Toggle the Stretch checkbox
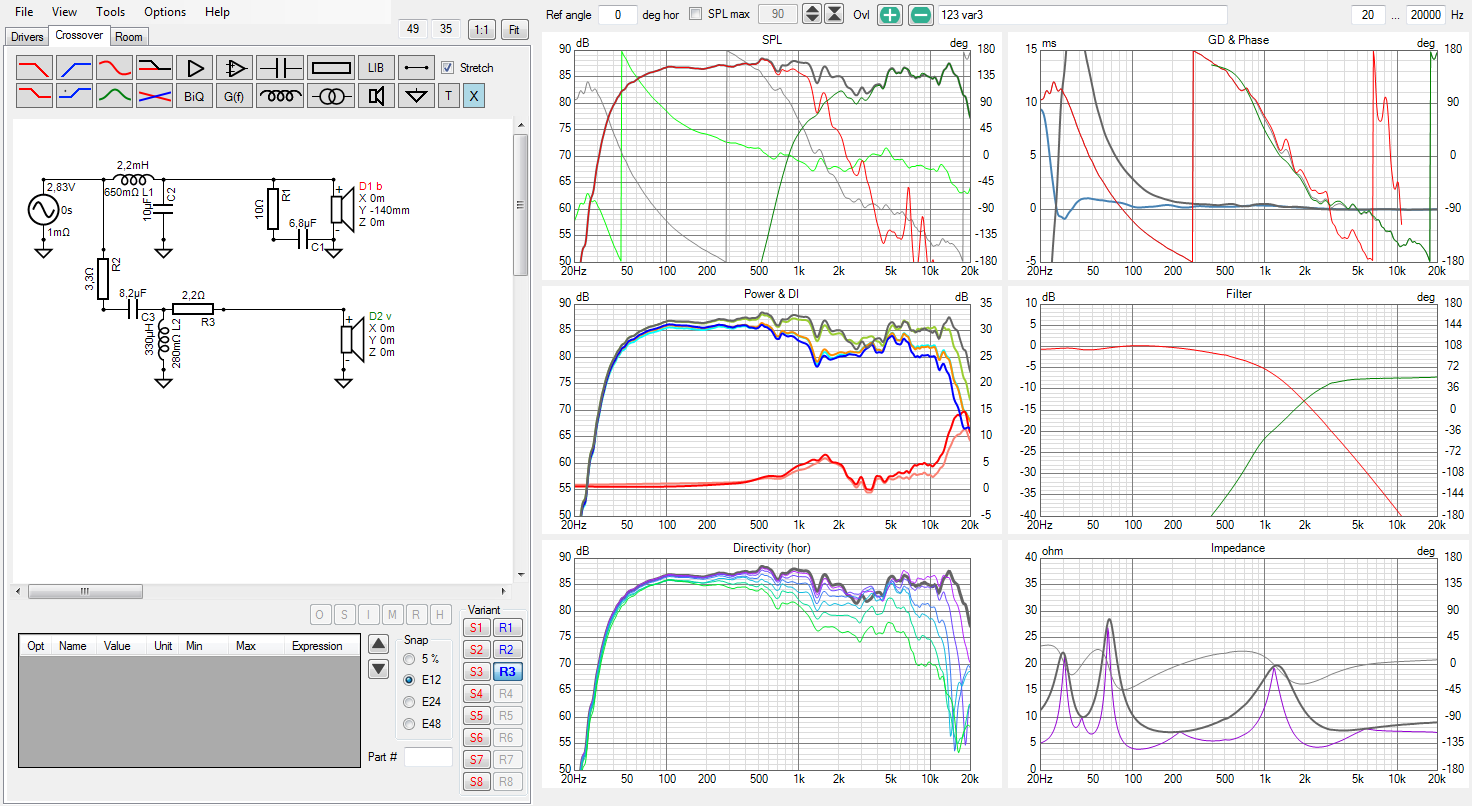 (448, 67)
